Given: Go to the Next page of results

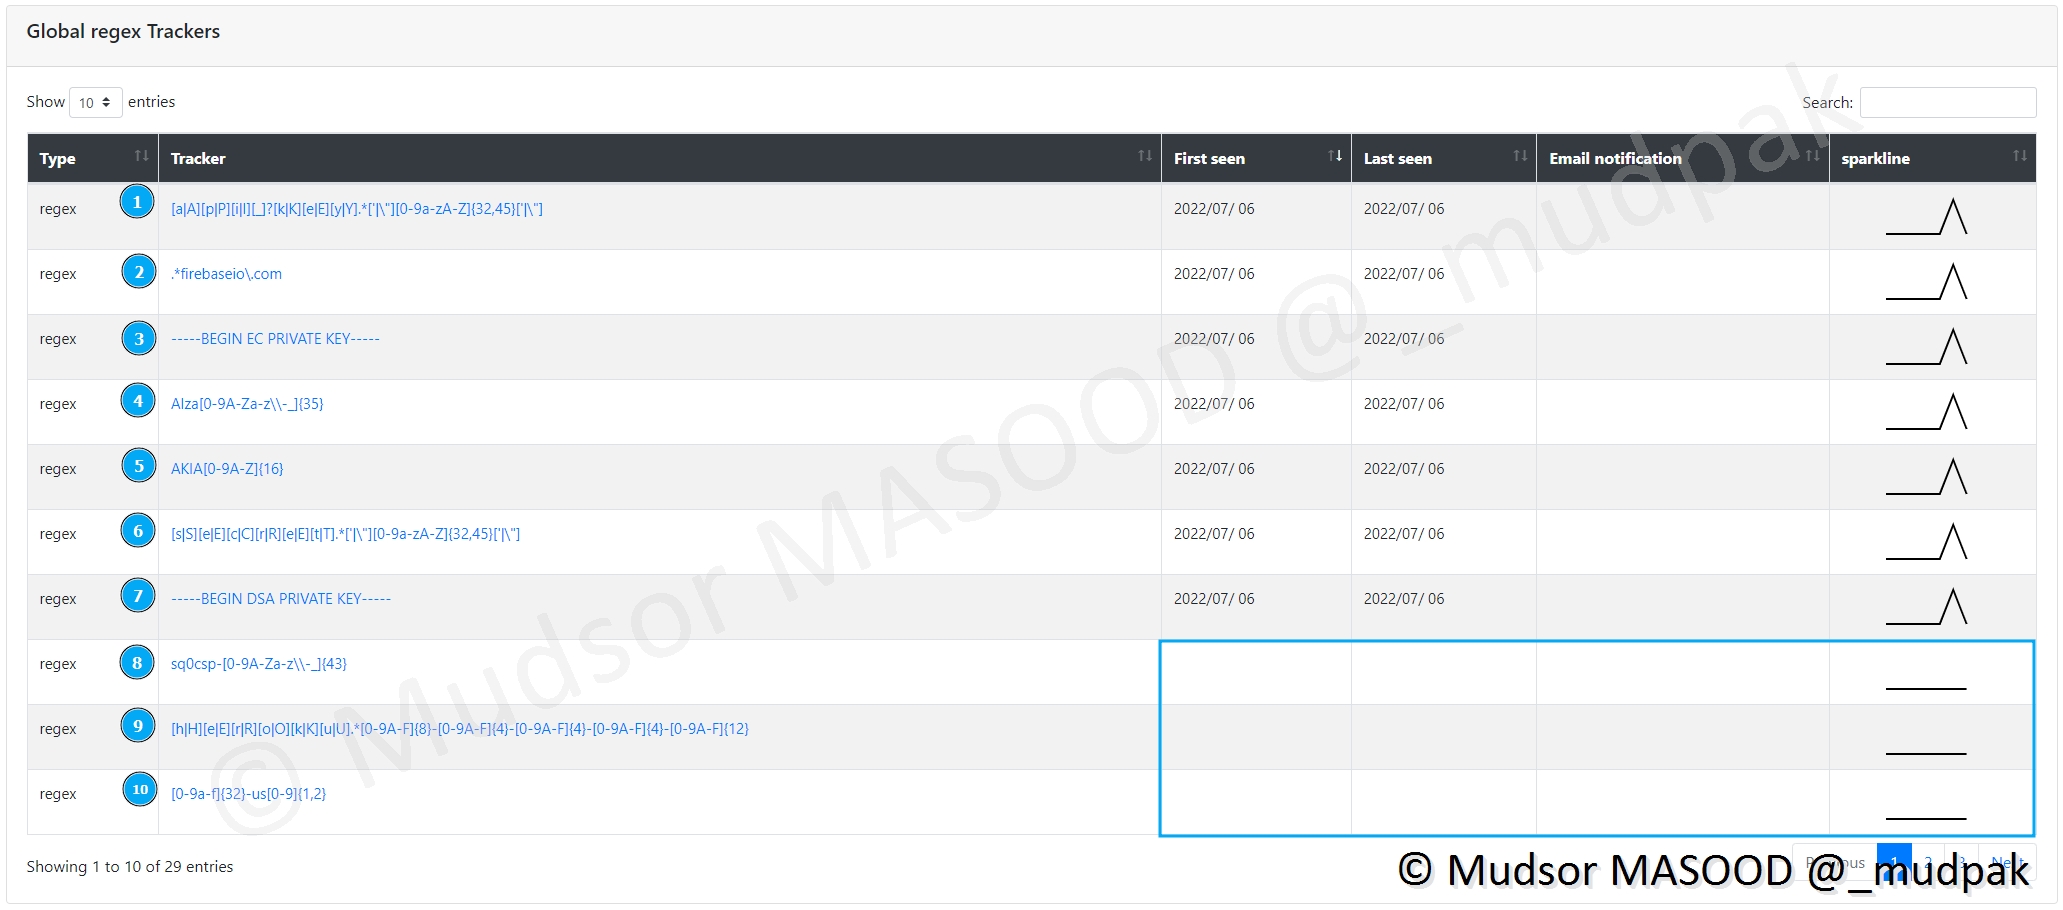Looking at the screenshot, I should point(2007,862).
